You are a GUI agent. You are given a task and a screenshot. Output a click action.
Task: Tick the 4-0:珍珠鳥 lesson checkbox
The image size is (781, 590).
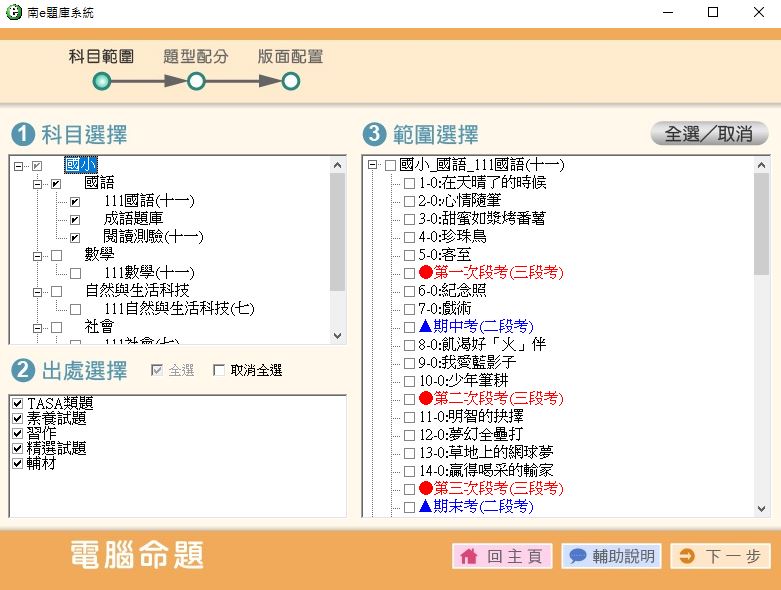(408, 237)
